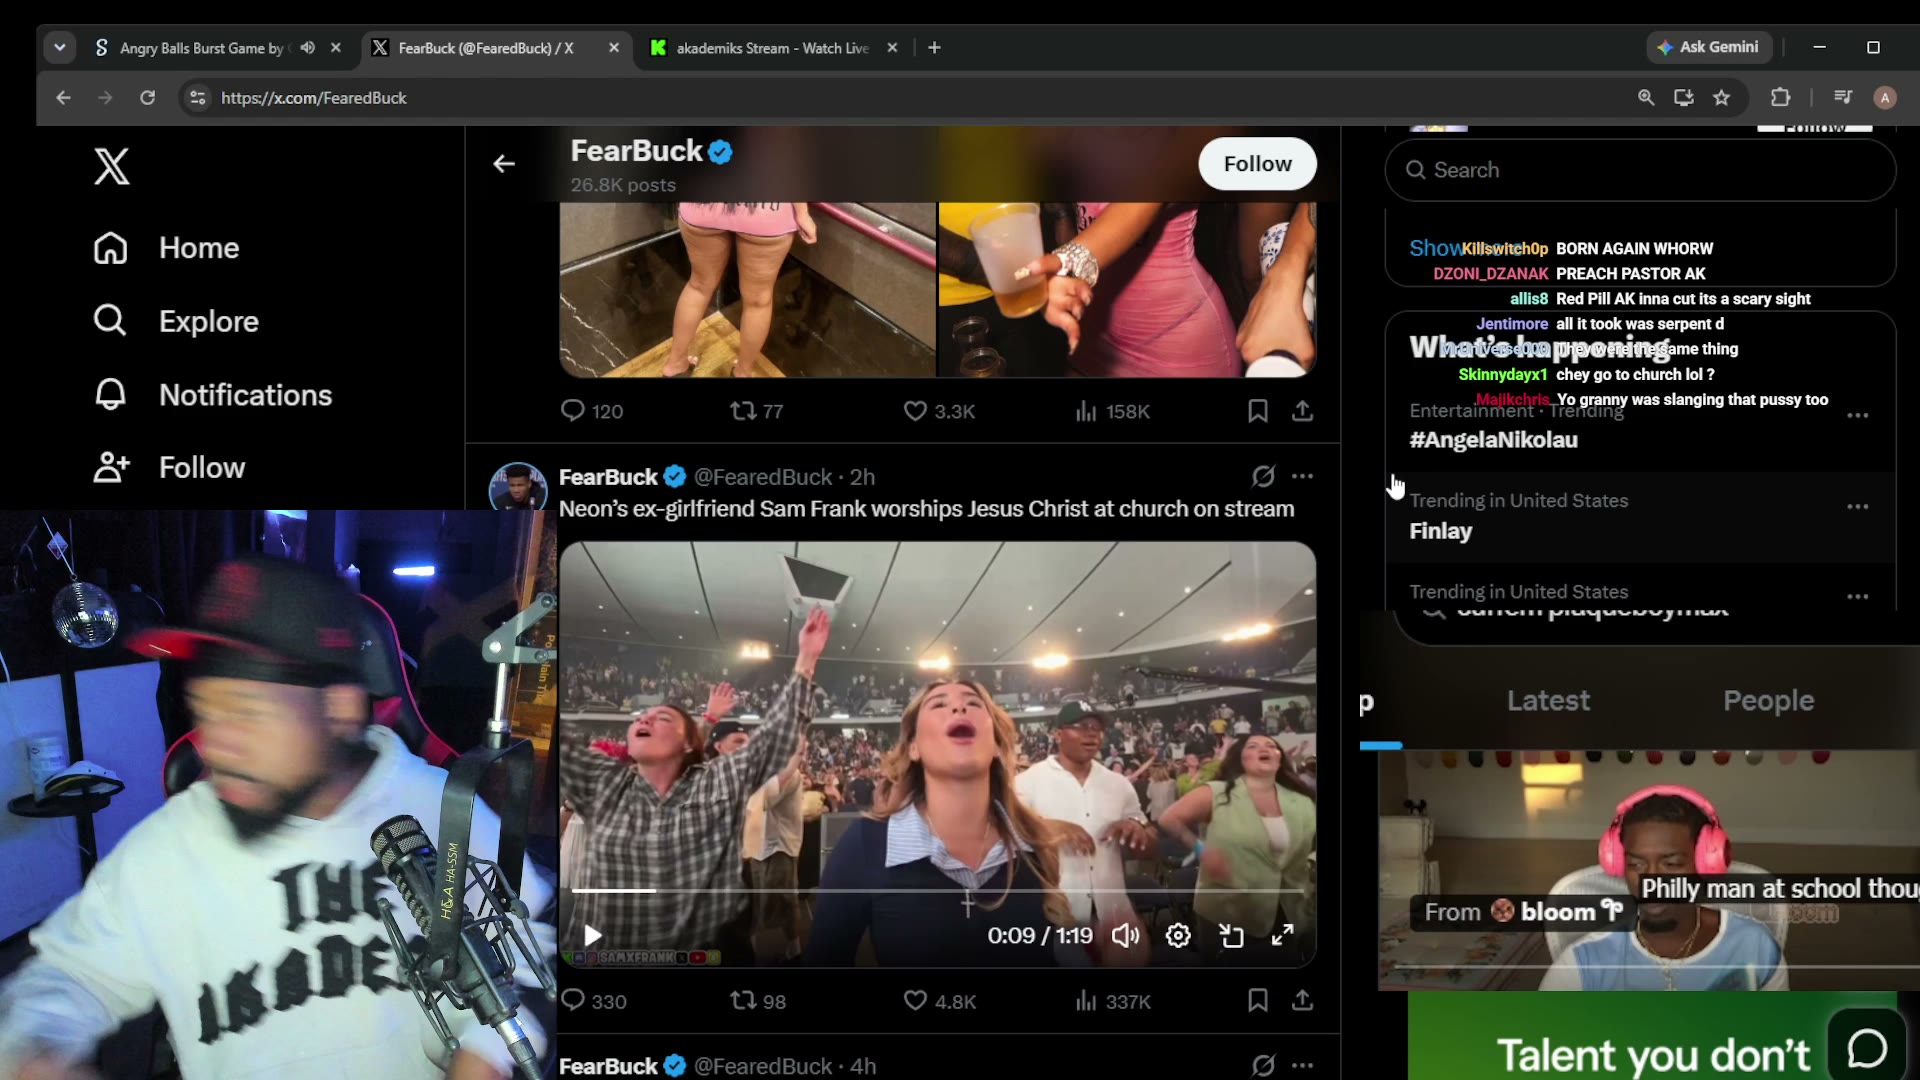Screen dimensions: 1920x1080
Task: Open Explore in the sidebar
Action: (176, 321)
